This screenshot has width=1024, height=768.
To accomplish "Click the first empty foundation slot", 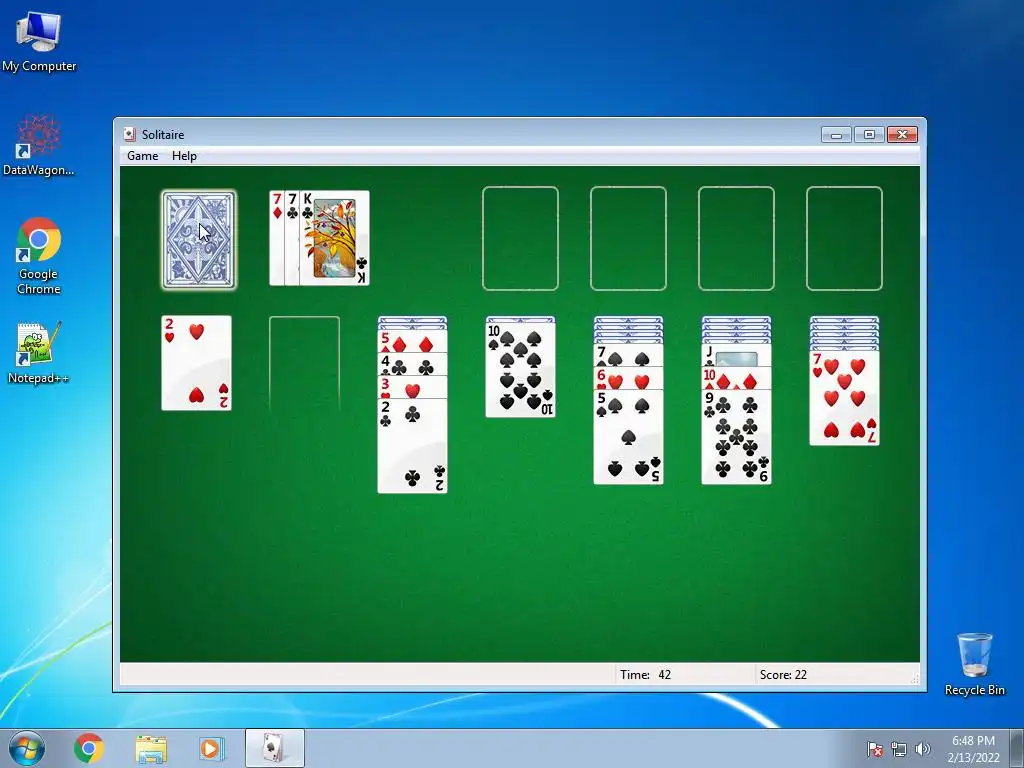I will tap(520, 238).
